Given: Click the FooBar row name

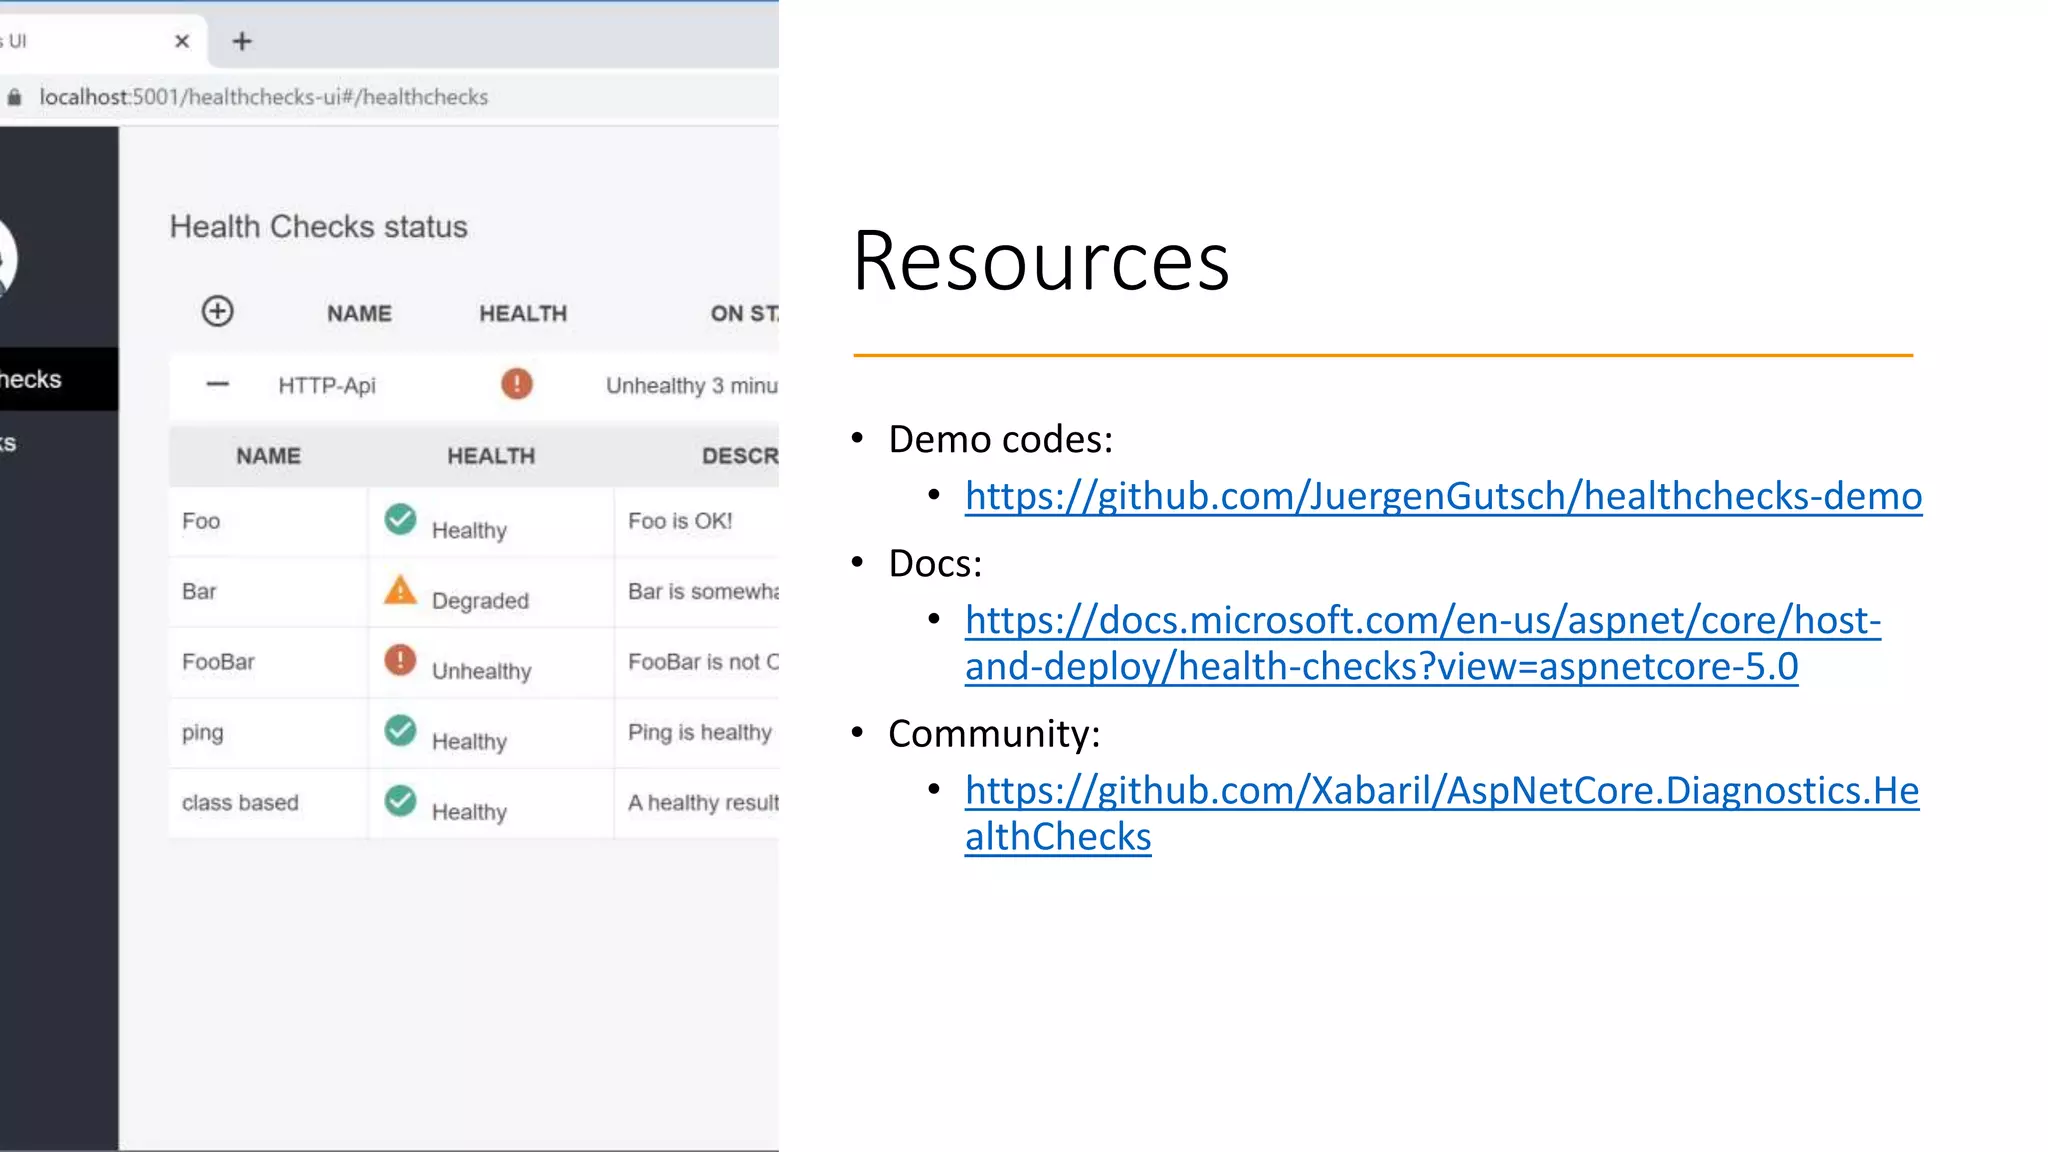Looking at the screenshot, I should coord(218,662).
